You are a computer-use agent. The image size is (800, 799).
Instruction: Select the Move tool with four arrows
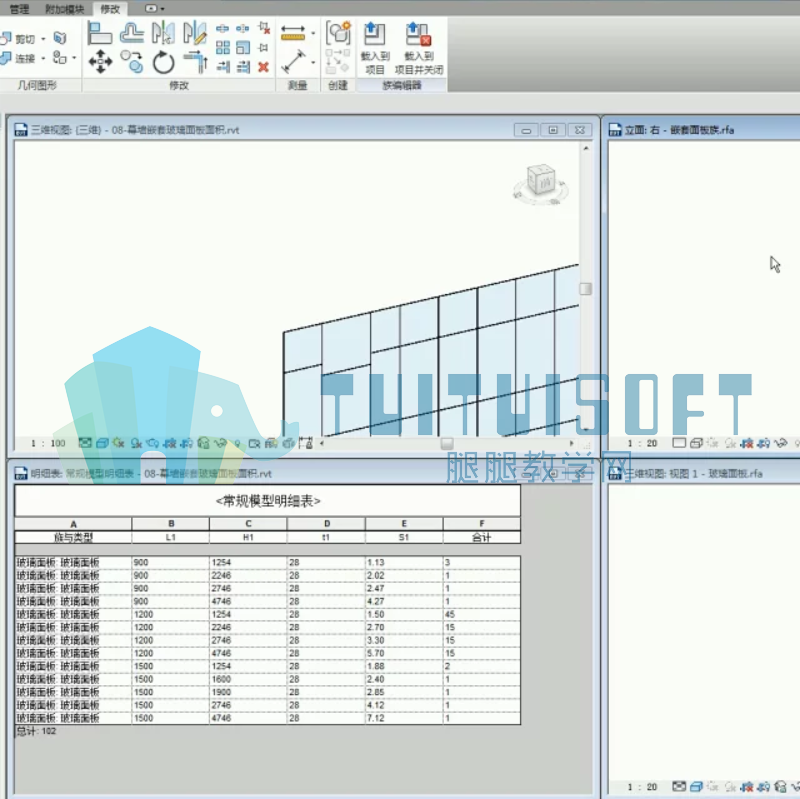pyautogui.click(x=100, y=62)
